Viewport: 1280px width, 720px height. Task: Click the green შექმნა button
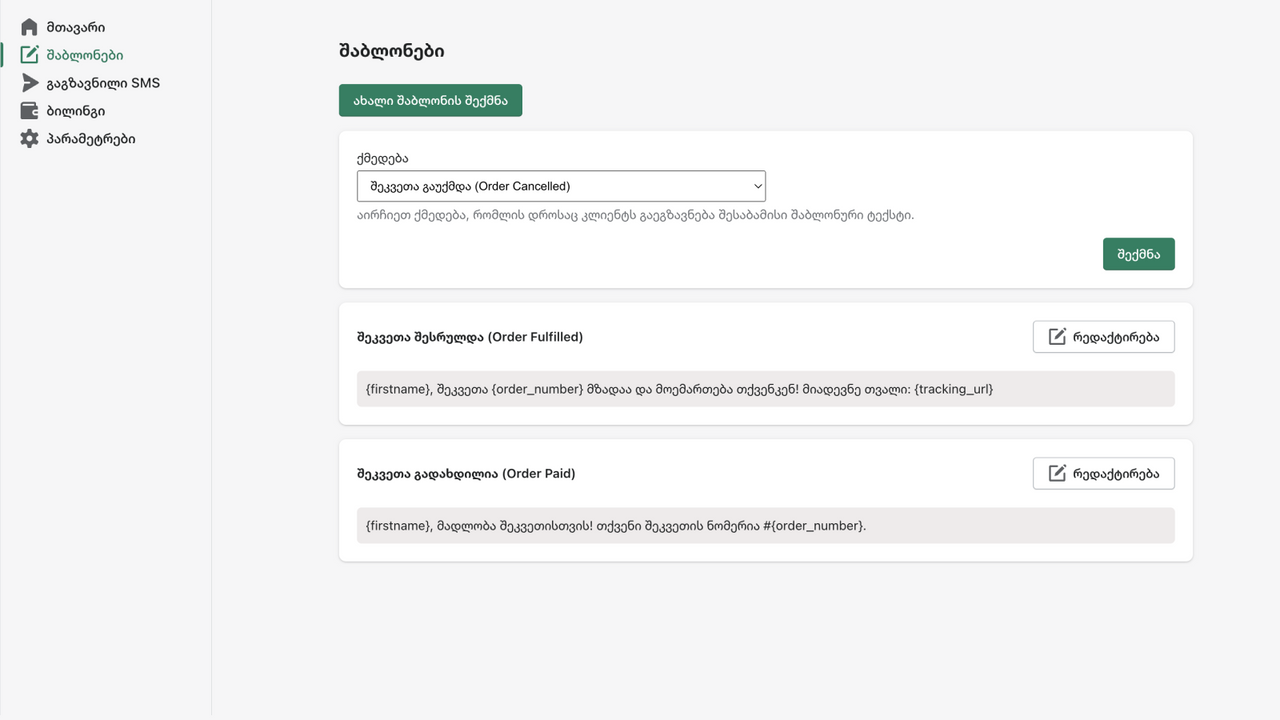[x=1138, y=254]
